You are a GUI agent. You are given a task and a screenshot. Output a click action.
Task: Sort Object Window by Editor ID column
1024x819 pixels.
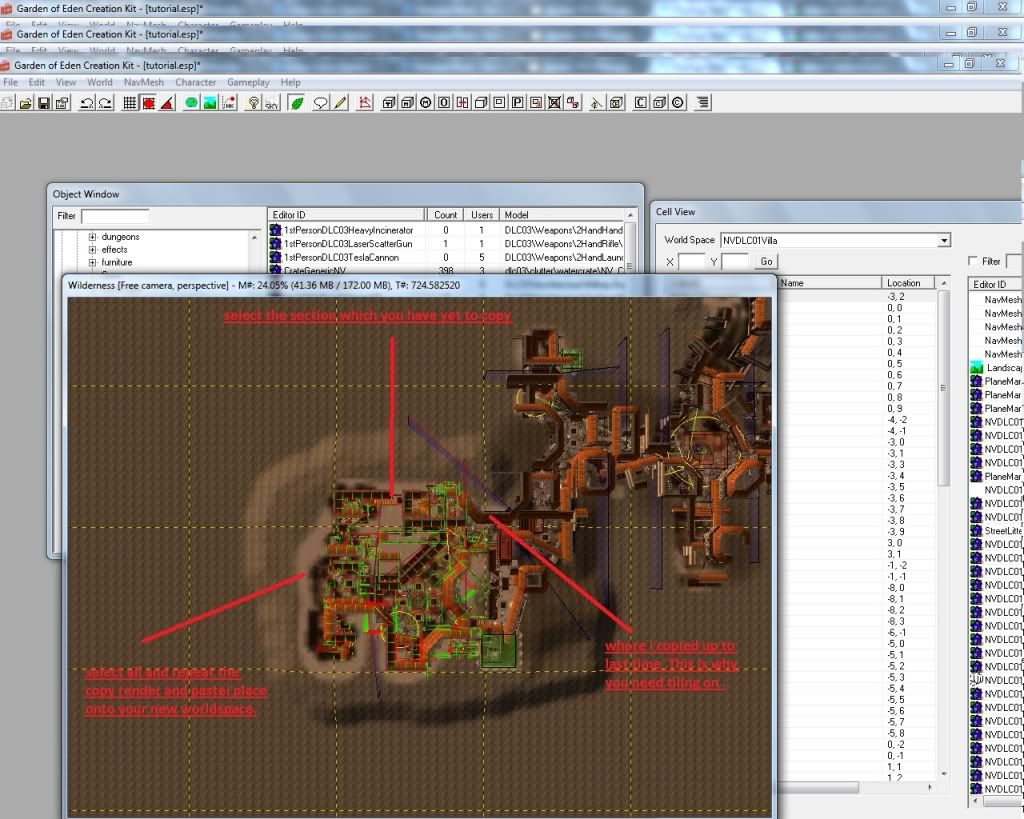click(347, 215)
